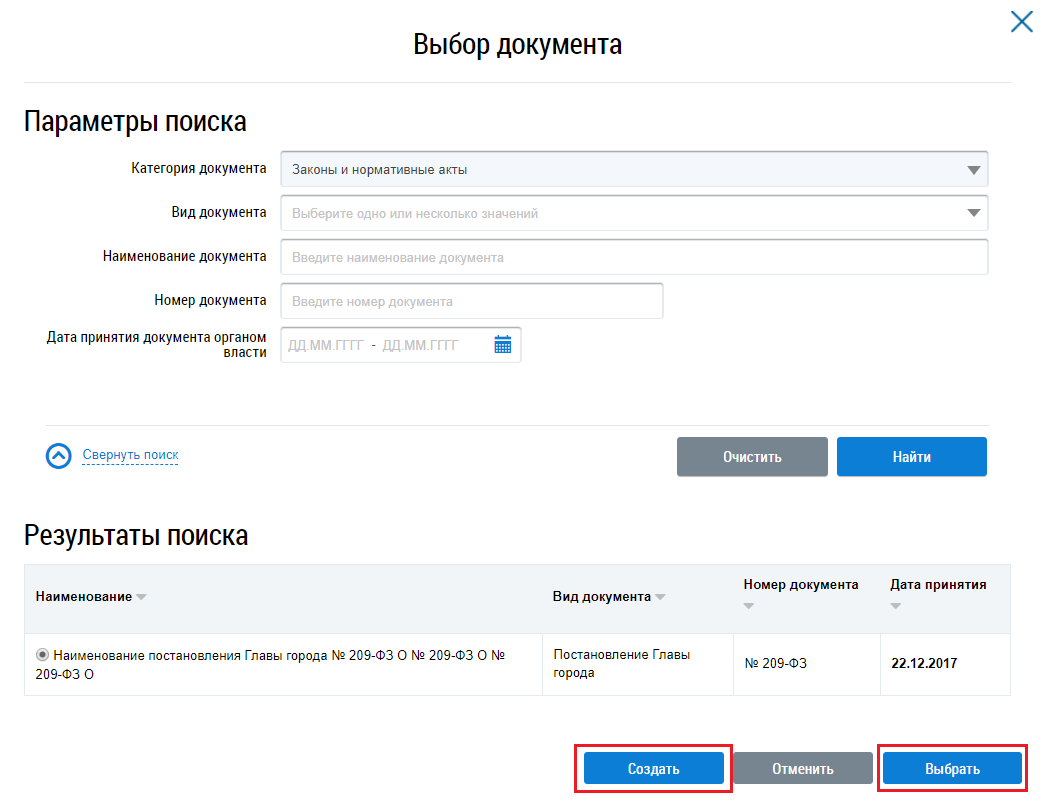Open the calendar date picker icon
Screen dimensions: 1042x803
pyautogui.click(x=502, y=345)
